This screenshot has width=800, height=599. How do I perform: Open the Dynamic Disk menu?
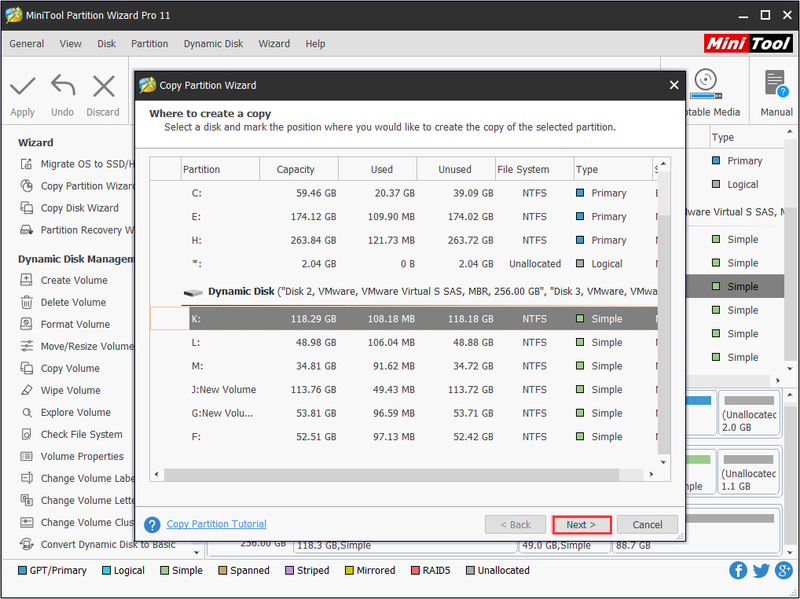[213, 44]
